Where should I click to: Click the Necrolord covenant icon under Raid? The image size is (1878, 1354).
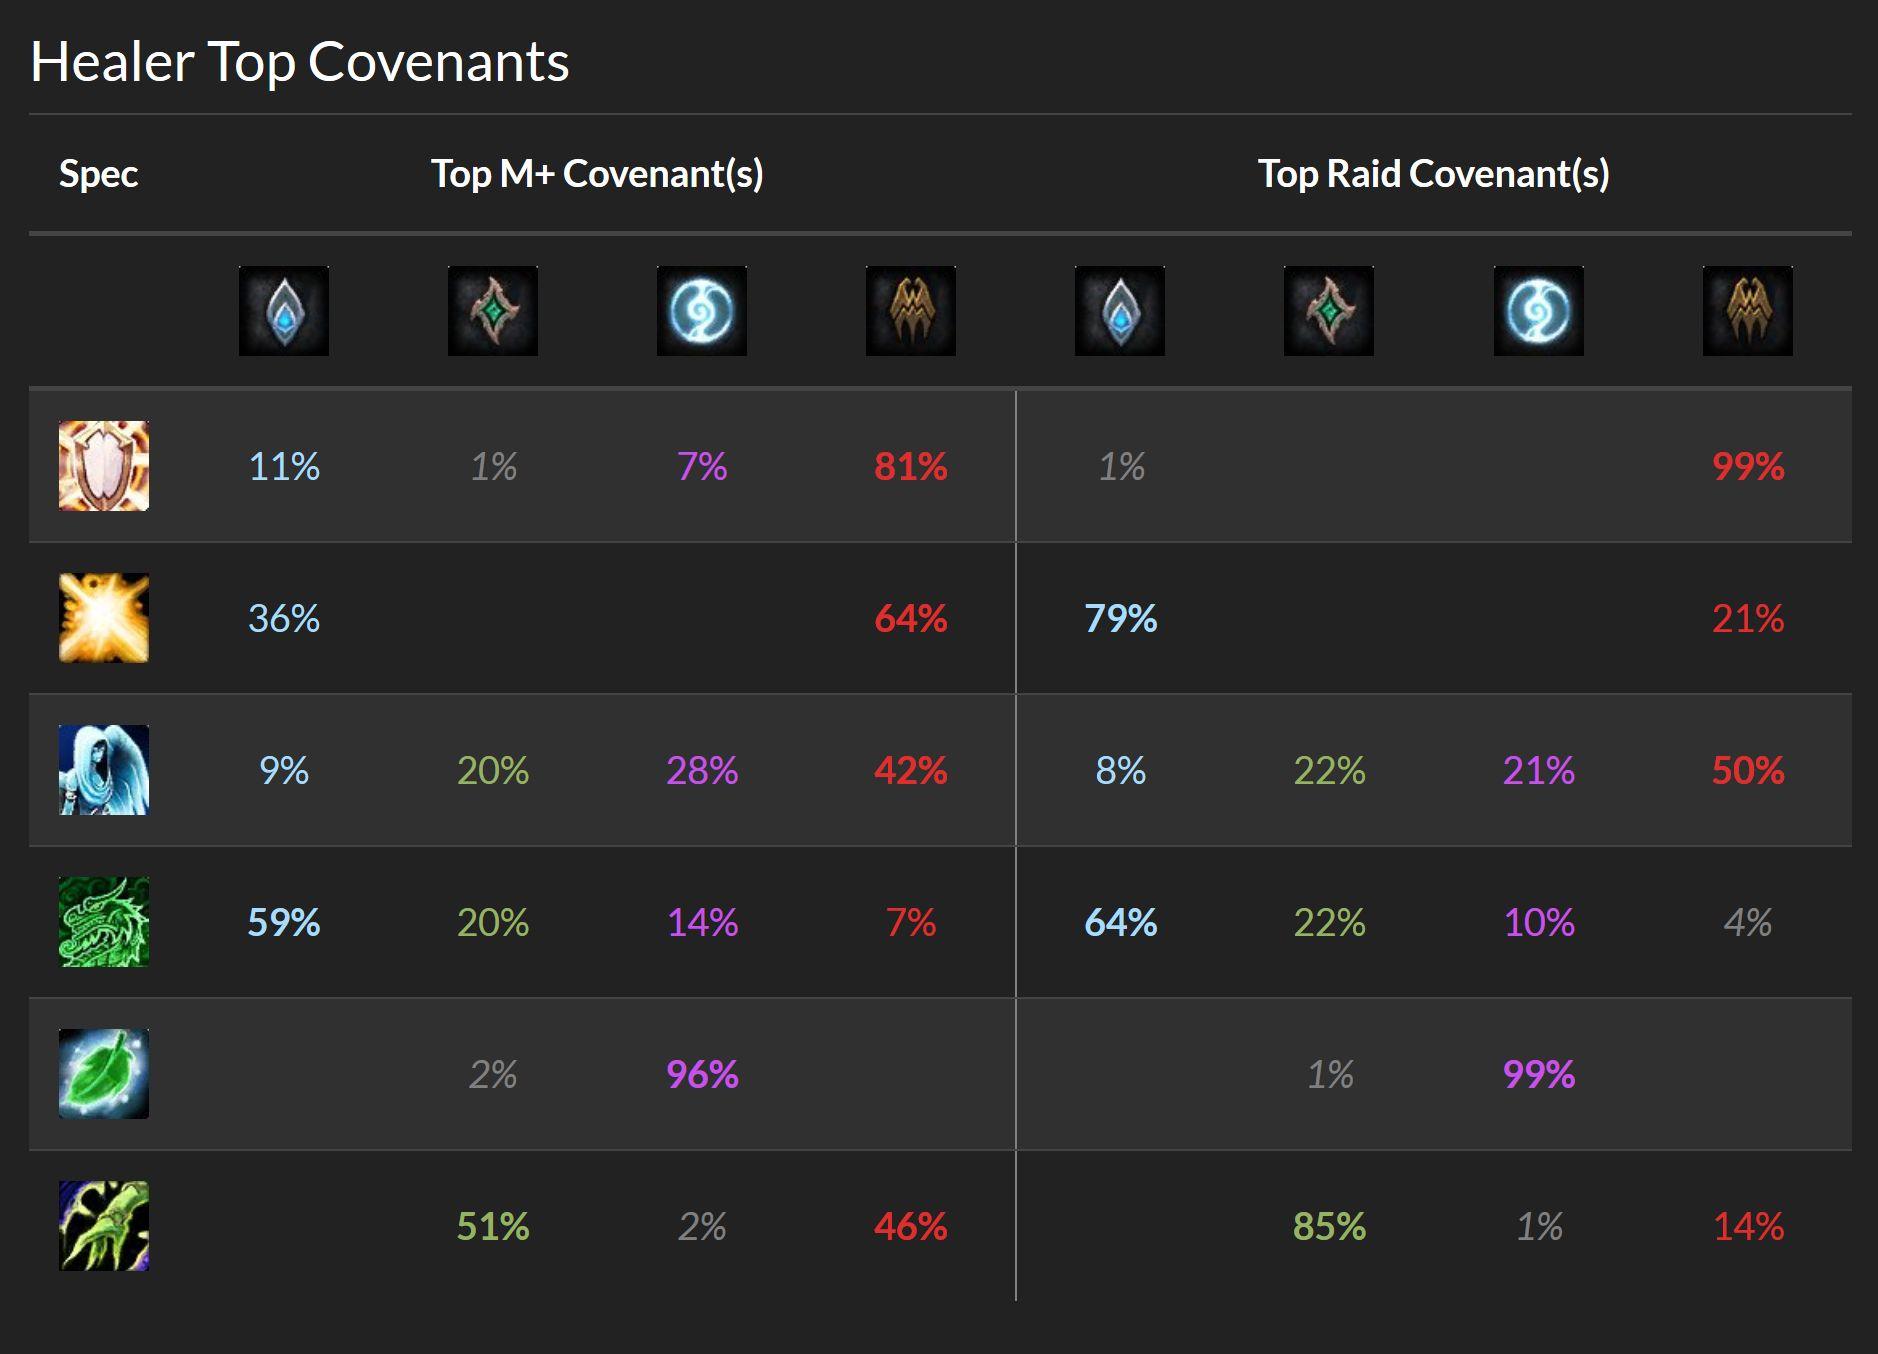click(1329, 311)
